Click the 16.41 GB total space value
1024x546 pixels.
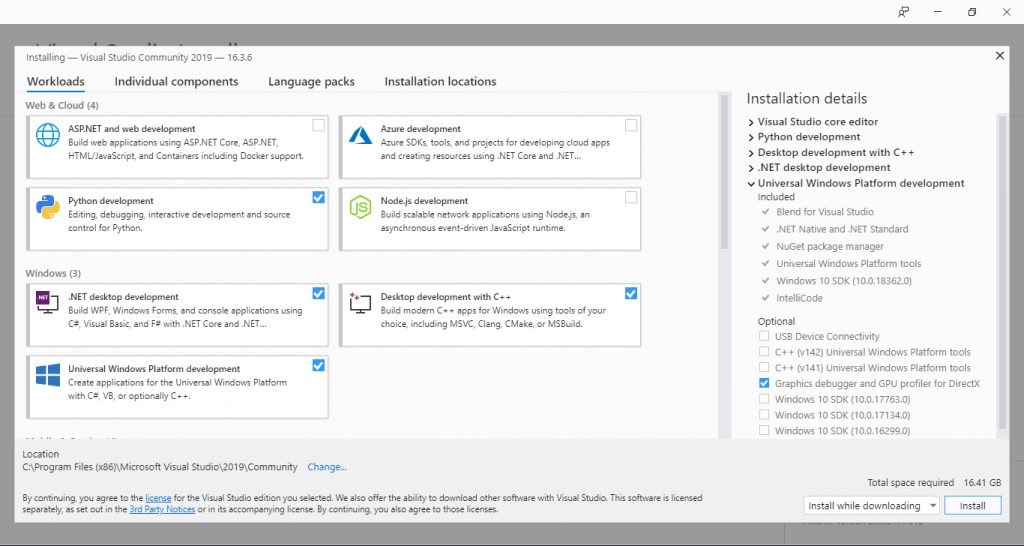point(982,483)
